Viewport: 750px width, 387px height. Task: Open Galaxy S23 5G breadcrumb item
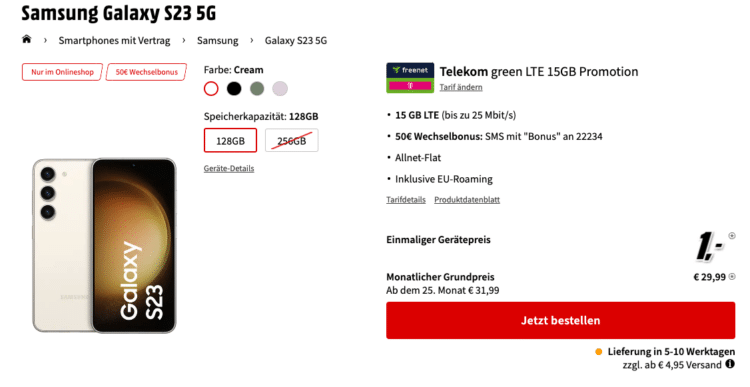296,41
